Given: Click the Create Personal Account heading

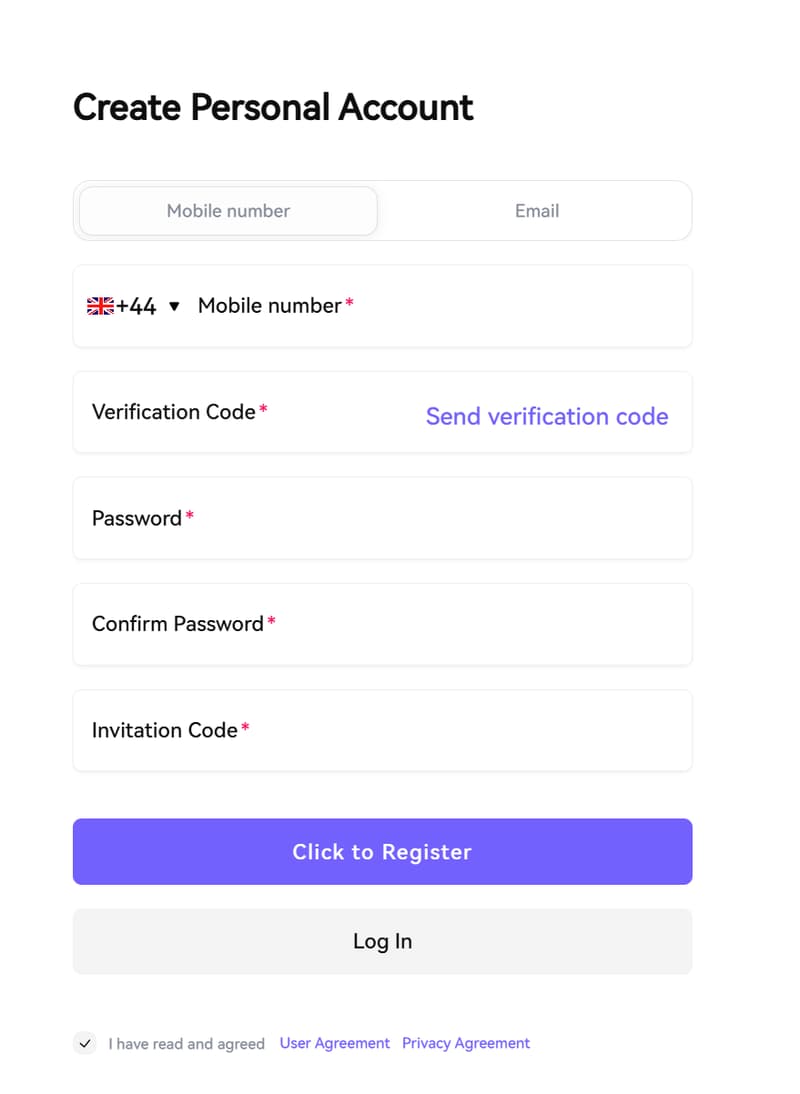Looking at the screenshot, I should [x=272, y=107].
